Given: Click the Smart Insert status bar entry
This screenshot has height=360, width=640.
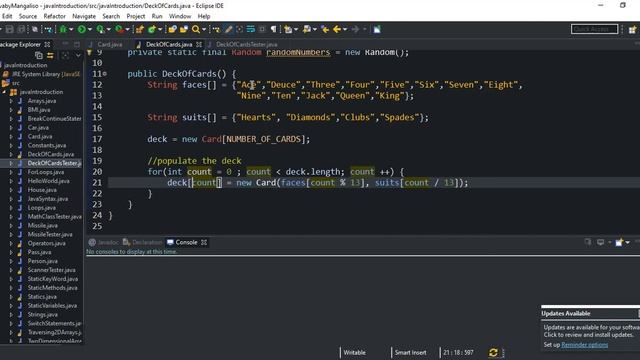Looking at the screenshot, I should click(x=410, y=353).
